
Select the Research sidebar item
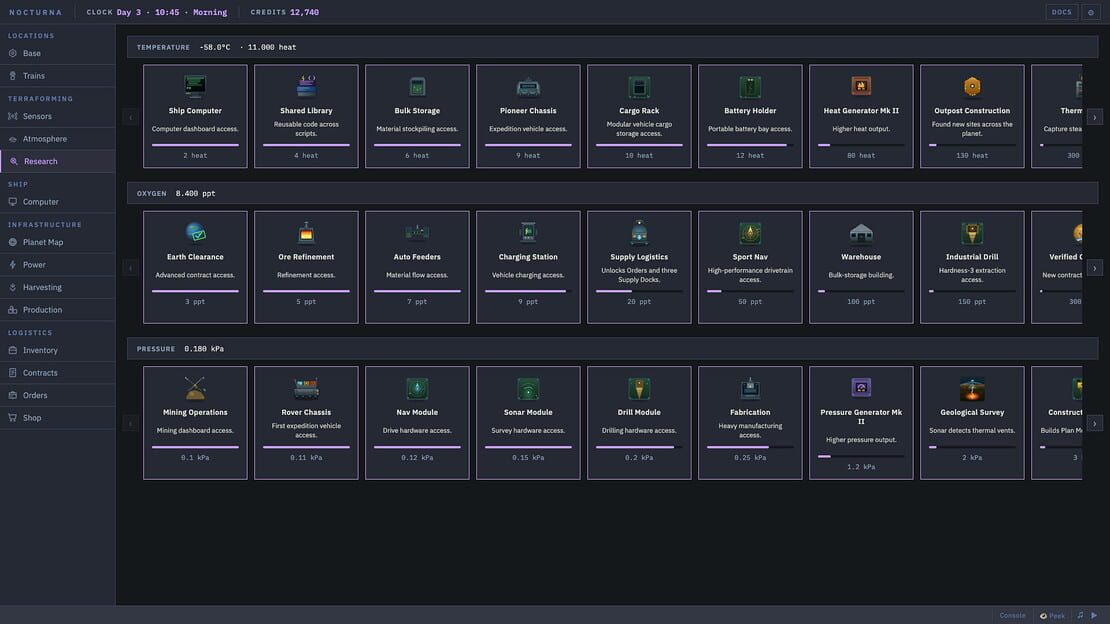click(x=57, y=161)
